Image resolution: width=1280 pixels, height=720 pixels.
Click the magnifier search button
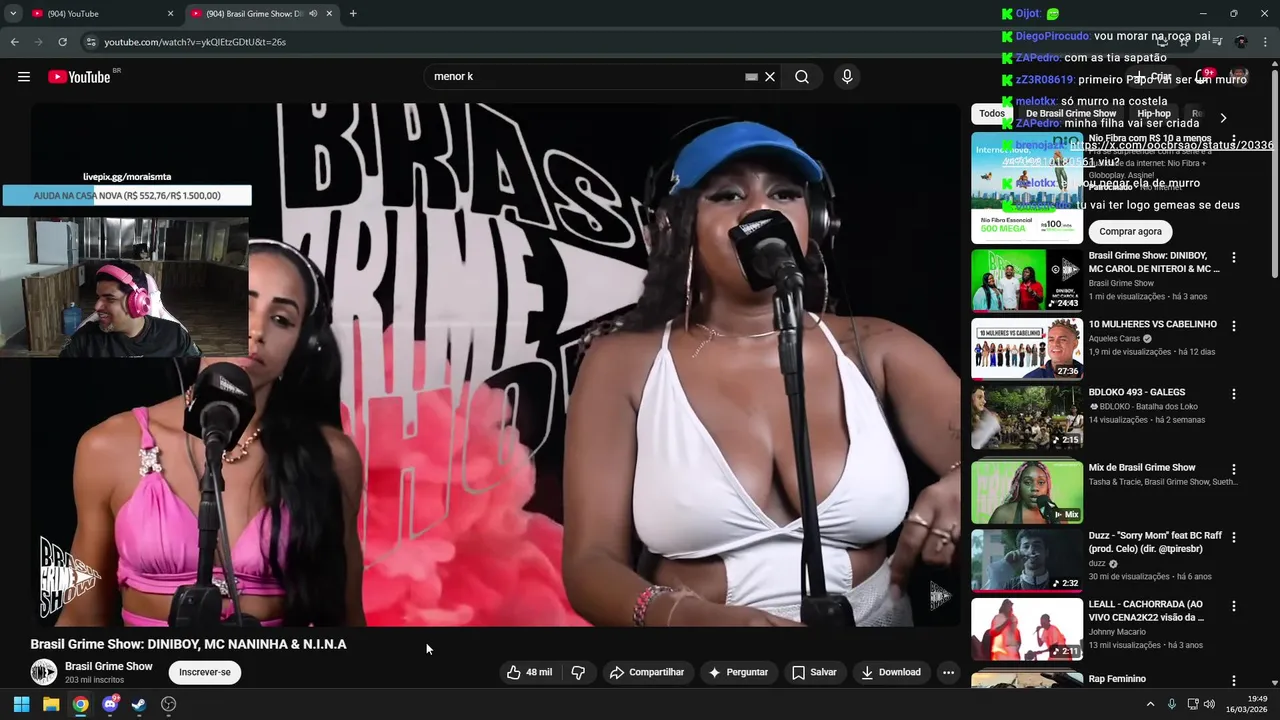pyautogui.click(x=802, y=77)
